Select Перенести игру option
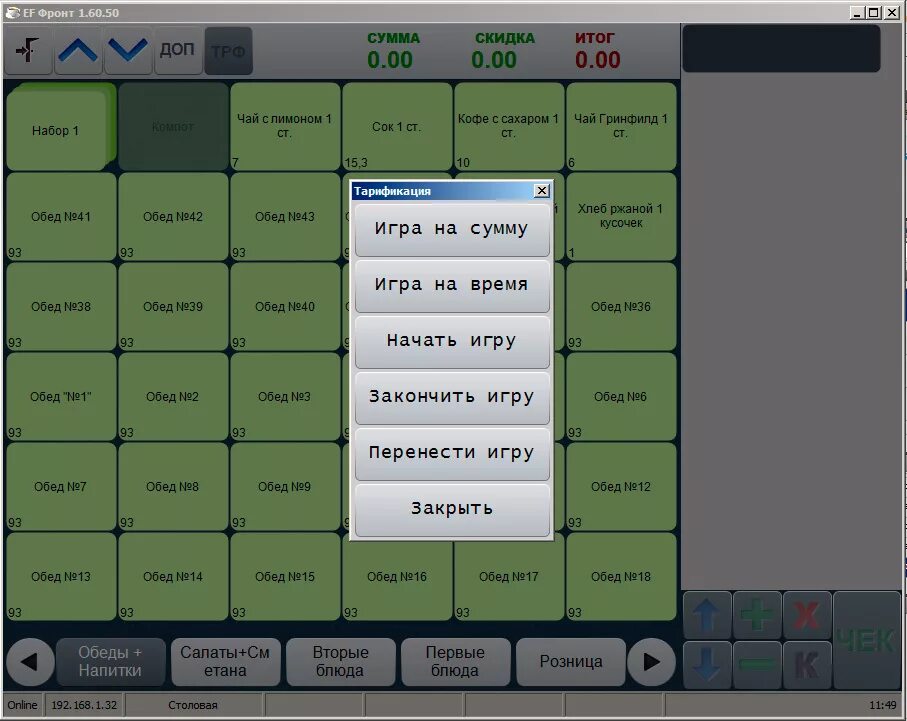This screenshot has width=907, height=721. pyautogui.click(x=452, y=453)
